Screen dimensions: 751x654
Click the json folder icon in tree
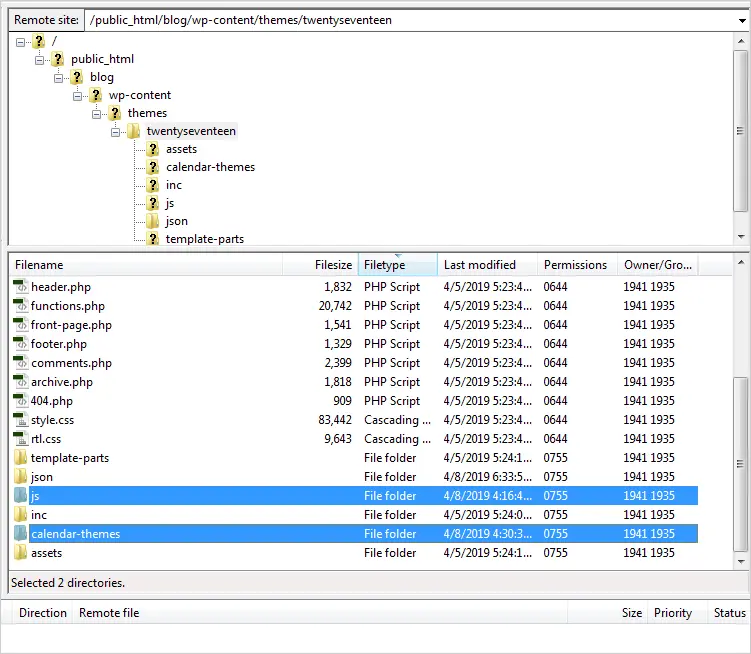click(x=153, y=221)
